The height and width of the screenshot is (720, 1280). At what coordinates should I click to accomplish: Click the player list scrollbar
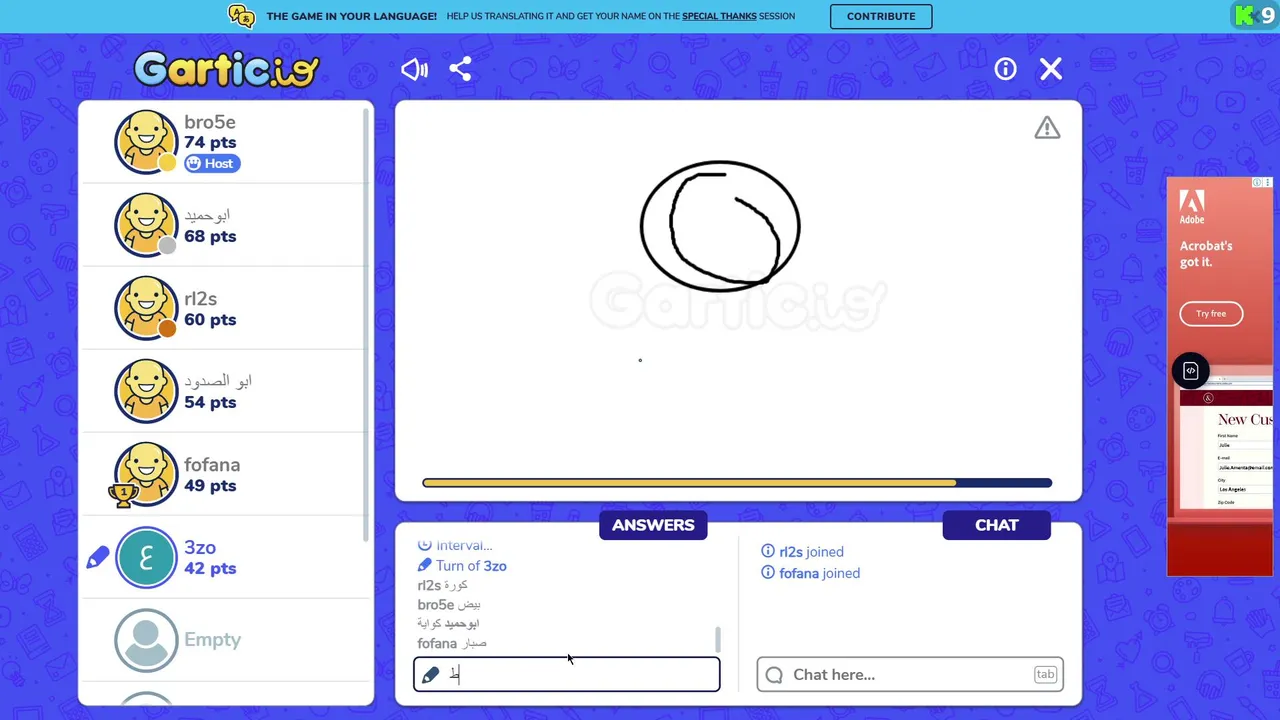pos(366,325)
